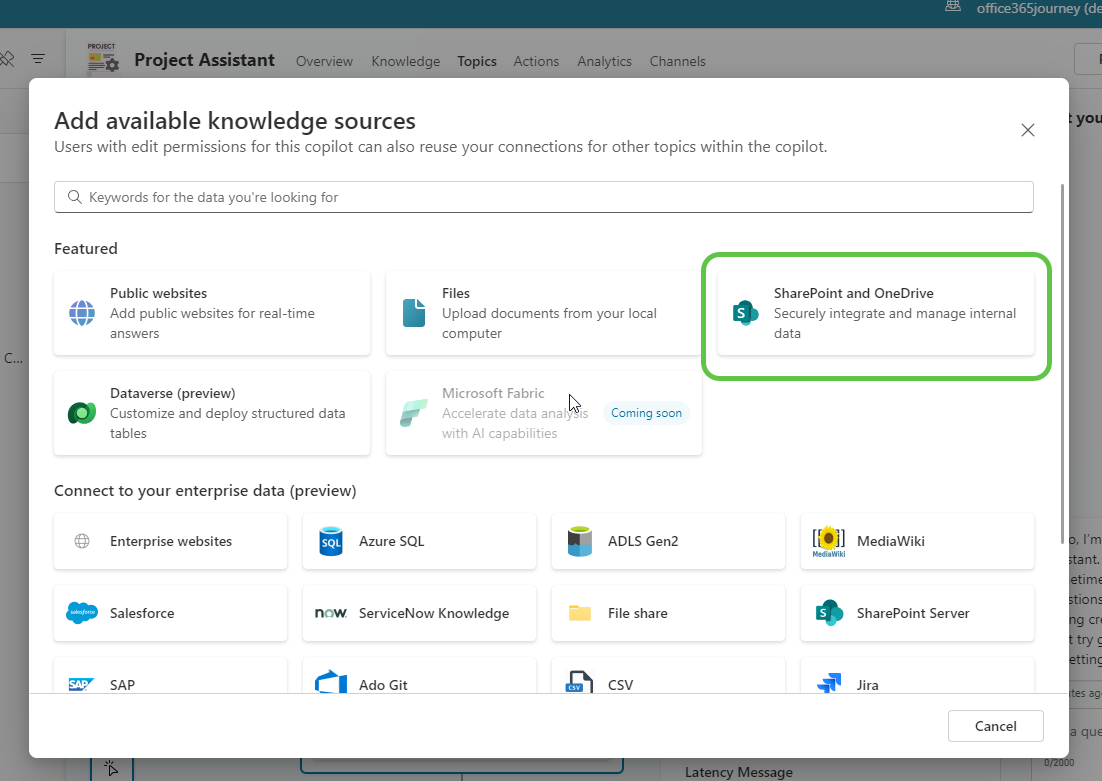Click the File share folder icon
The width and height of the screenshot is (1102, 781).
(x=580, y=613)
